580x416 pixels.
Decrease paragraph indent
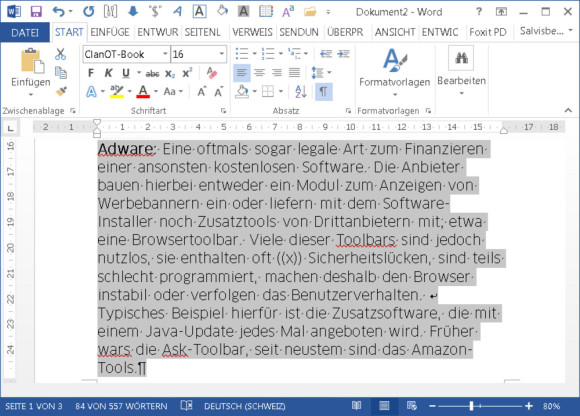point(326,54)
